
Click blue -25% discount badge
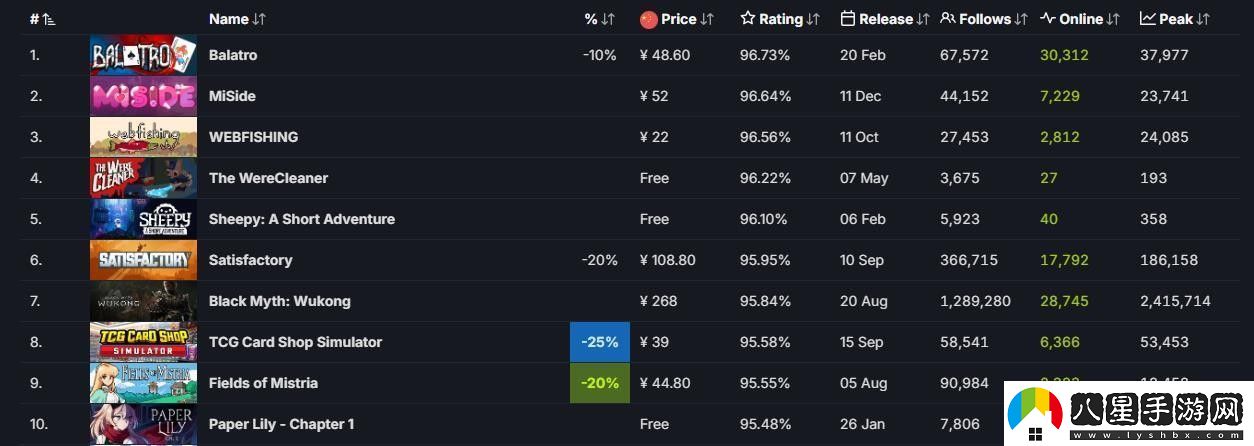click(600, 342)
